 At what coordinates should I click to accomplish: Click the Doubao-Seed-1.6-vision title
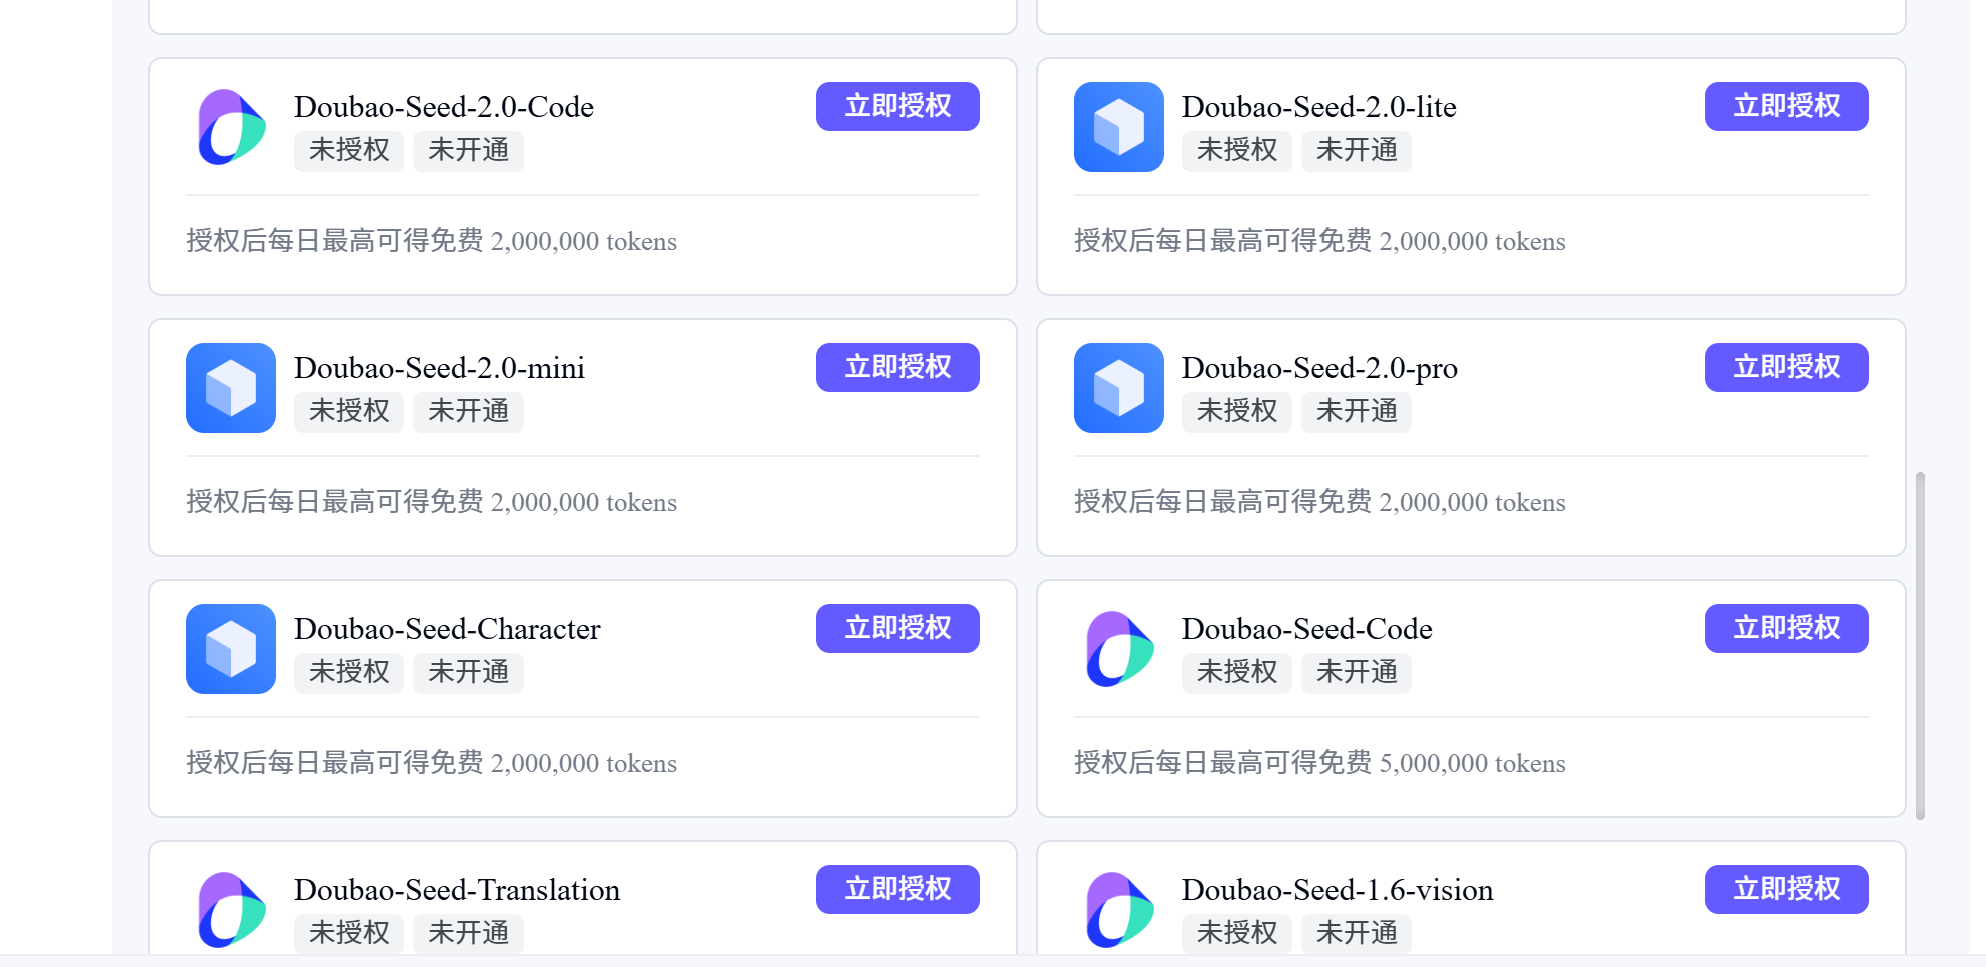tap(1338, 890)
